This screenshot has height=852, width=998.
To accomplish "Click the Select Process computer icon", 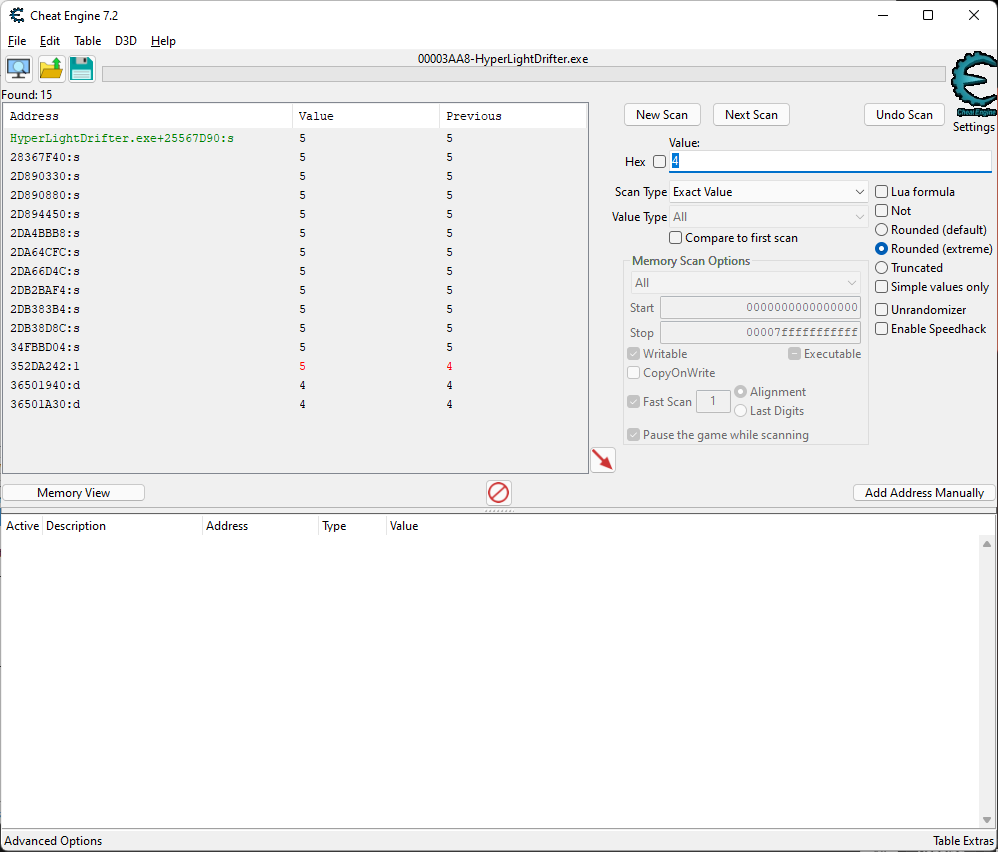I will click(18, 69).
